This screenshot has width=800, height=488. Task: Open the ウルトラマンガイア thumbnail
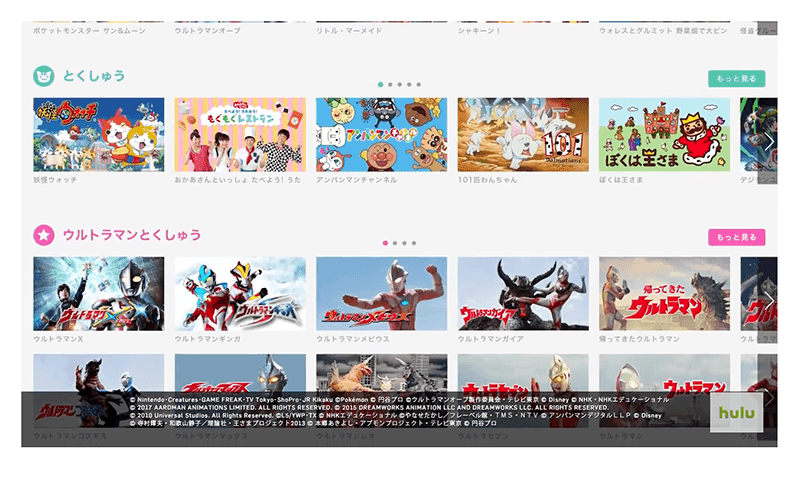coord(523,294)
